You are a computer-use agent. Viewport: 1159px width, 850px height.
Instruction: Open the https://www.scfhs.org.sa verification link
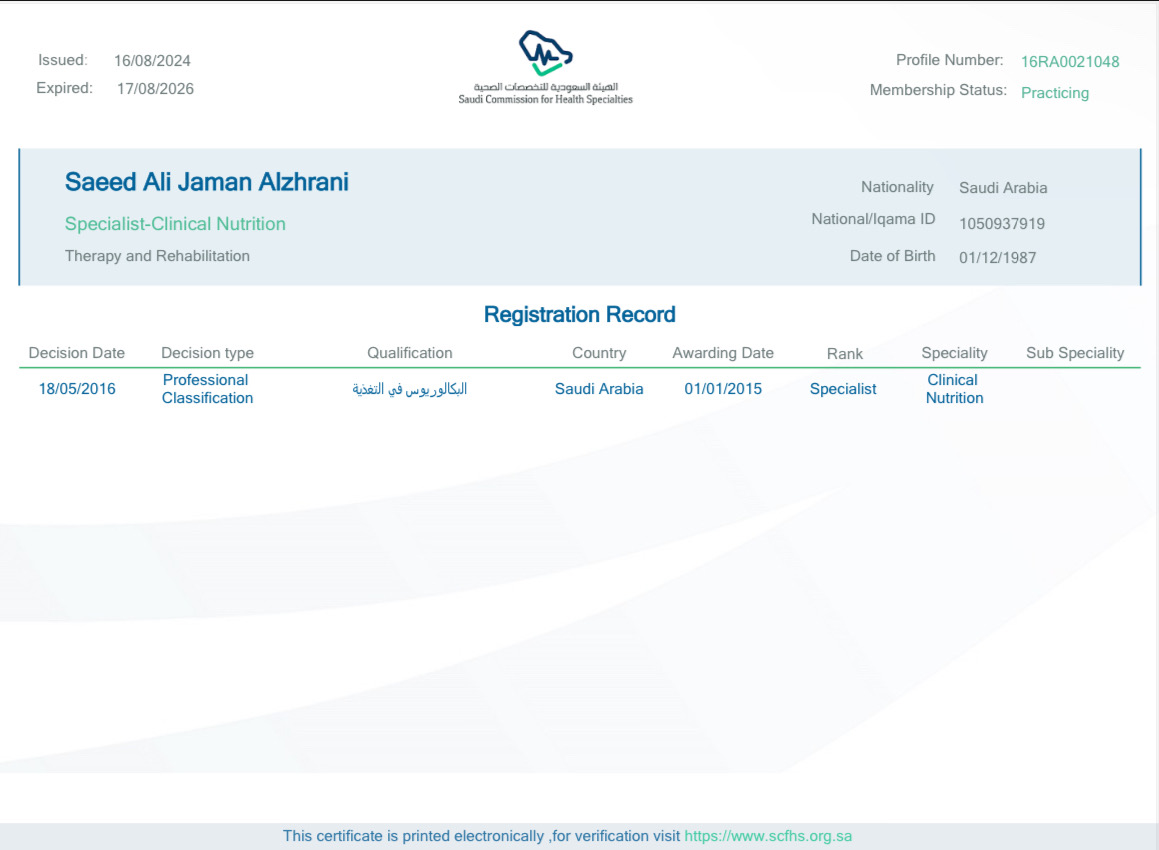[768, 836]
